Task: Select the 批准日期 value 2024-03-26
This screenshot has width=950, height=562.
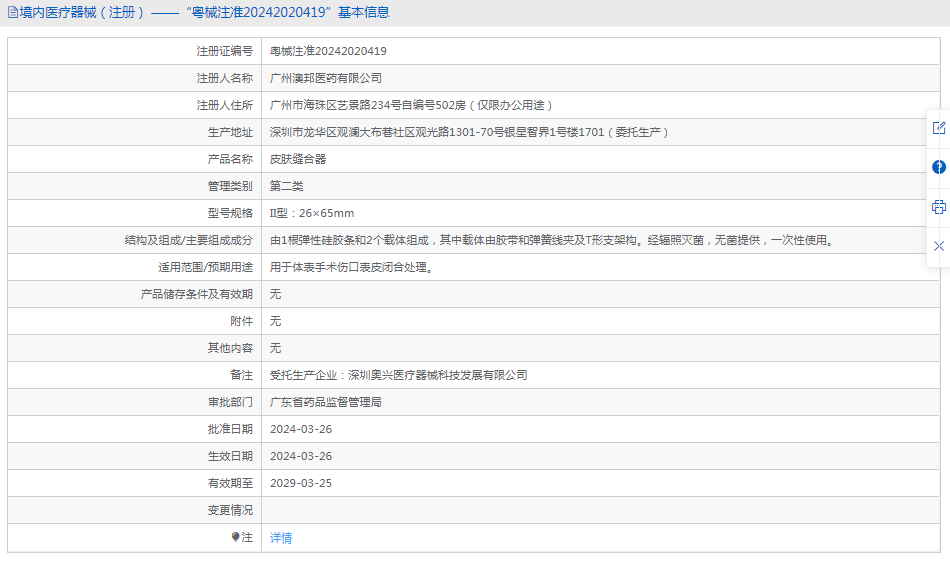Action: tap(301, 429)
